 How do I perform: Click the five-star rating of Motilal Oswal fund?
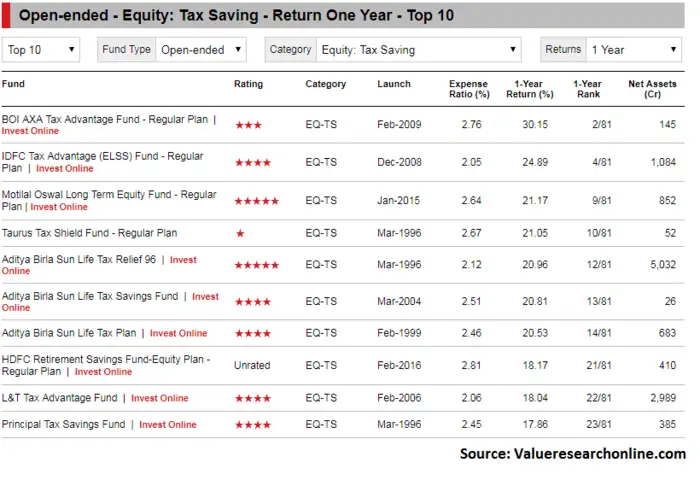pyautogui.click(x=257, y=201)
